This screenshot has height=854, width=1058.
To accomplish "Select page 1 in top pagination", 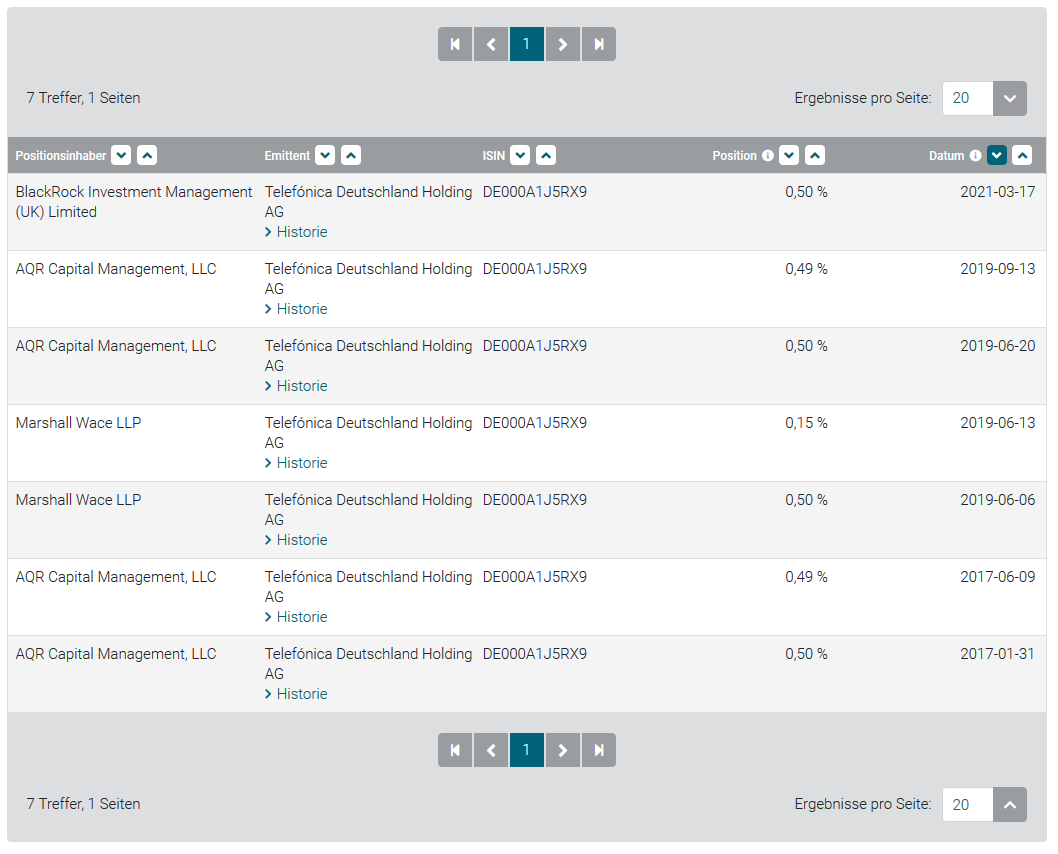I will point(526,45).
